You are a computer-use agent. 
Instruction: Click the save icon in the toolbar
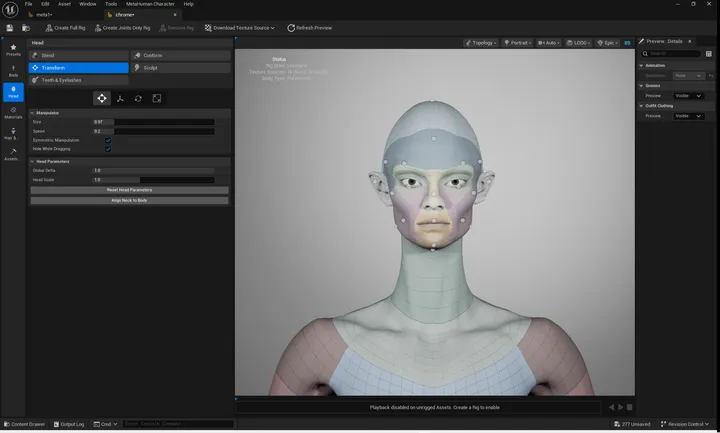tap(10, 28)
